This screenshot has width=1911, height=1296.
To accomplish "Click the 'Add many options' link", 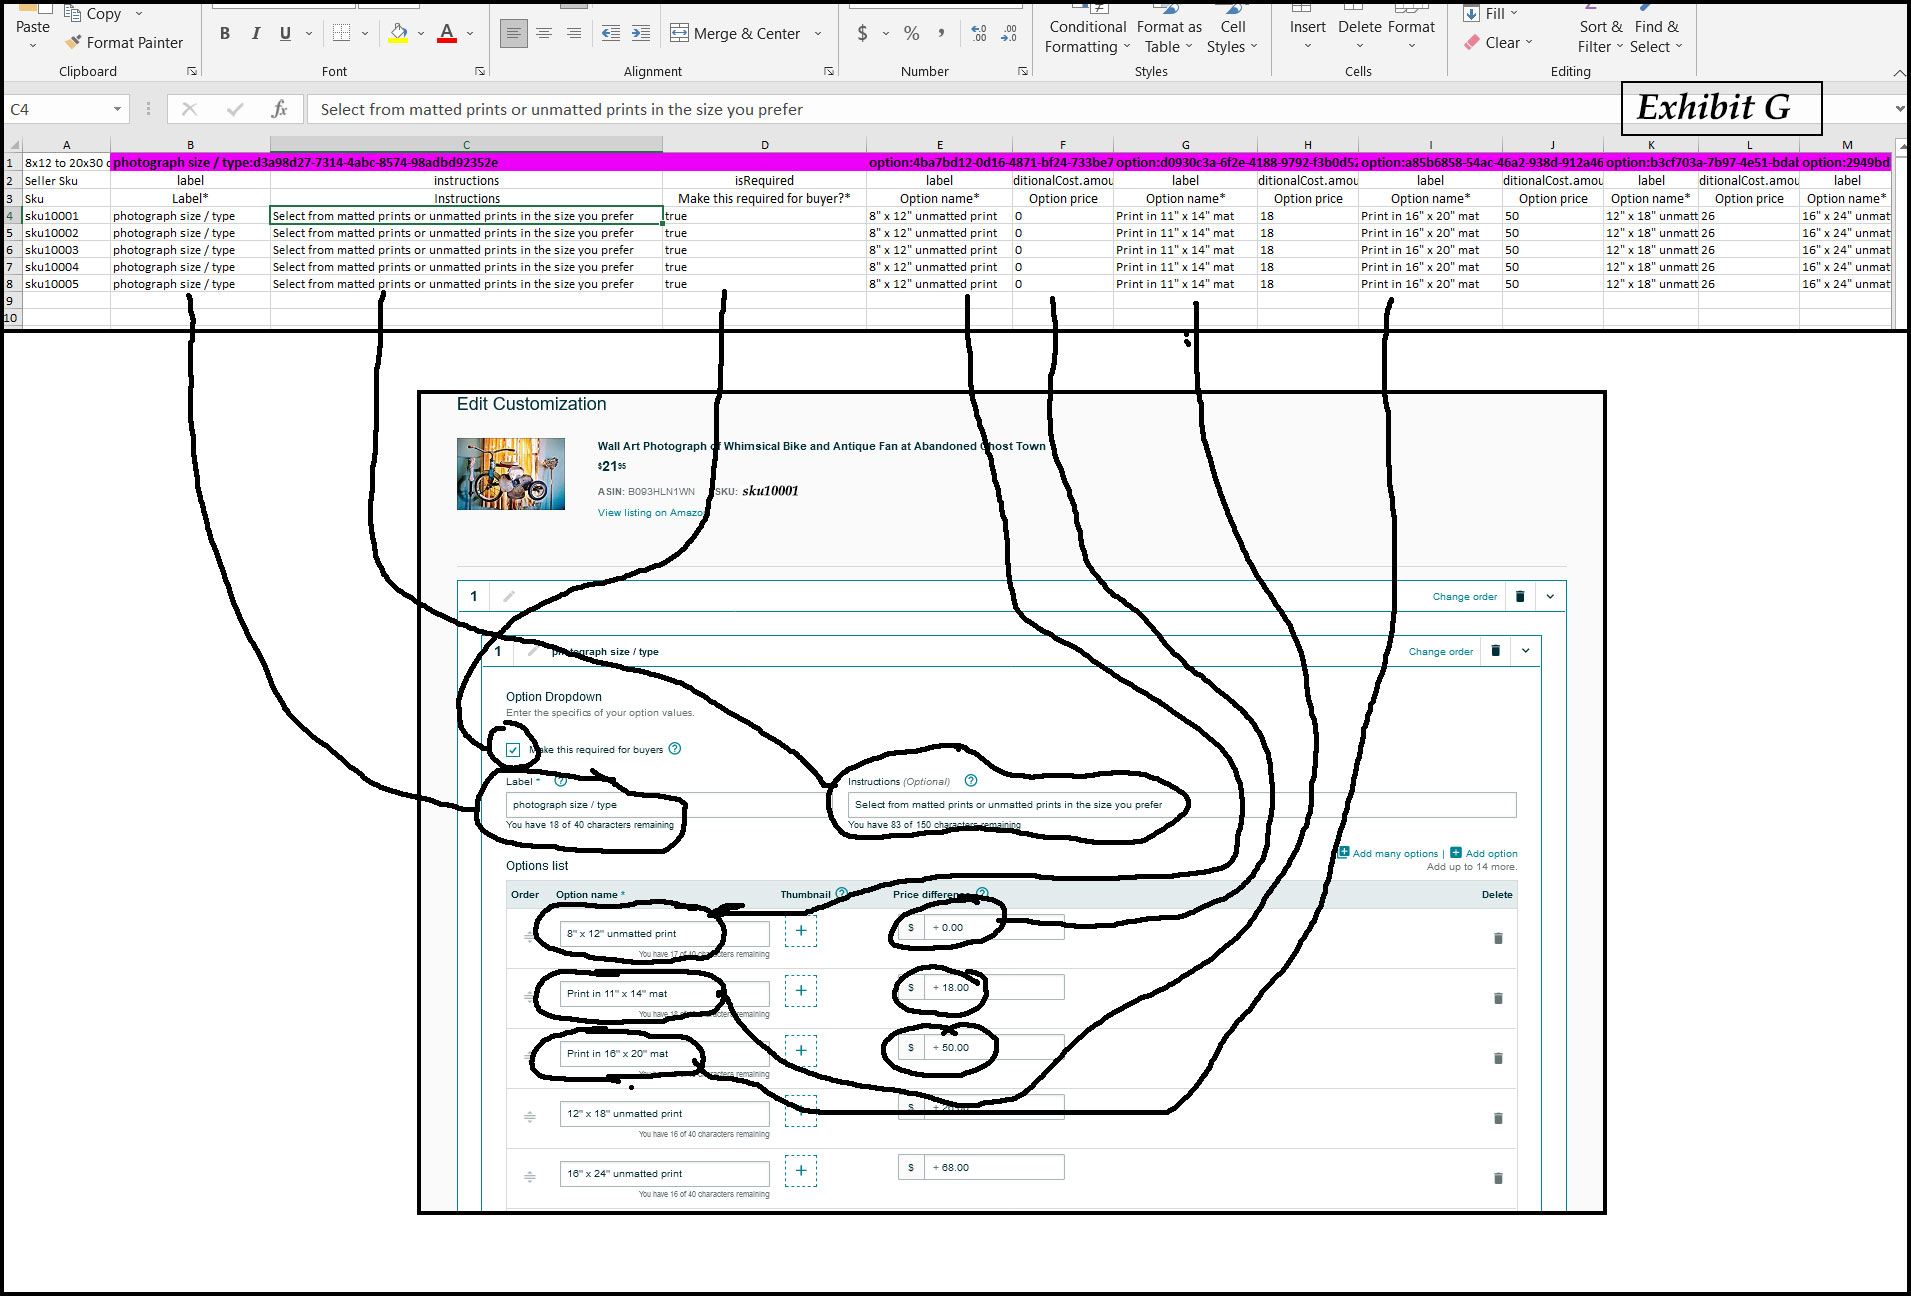I will click(x=1394, y=854).
